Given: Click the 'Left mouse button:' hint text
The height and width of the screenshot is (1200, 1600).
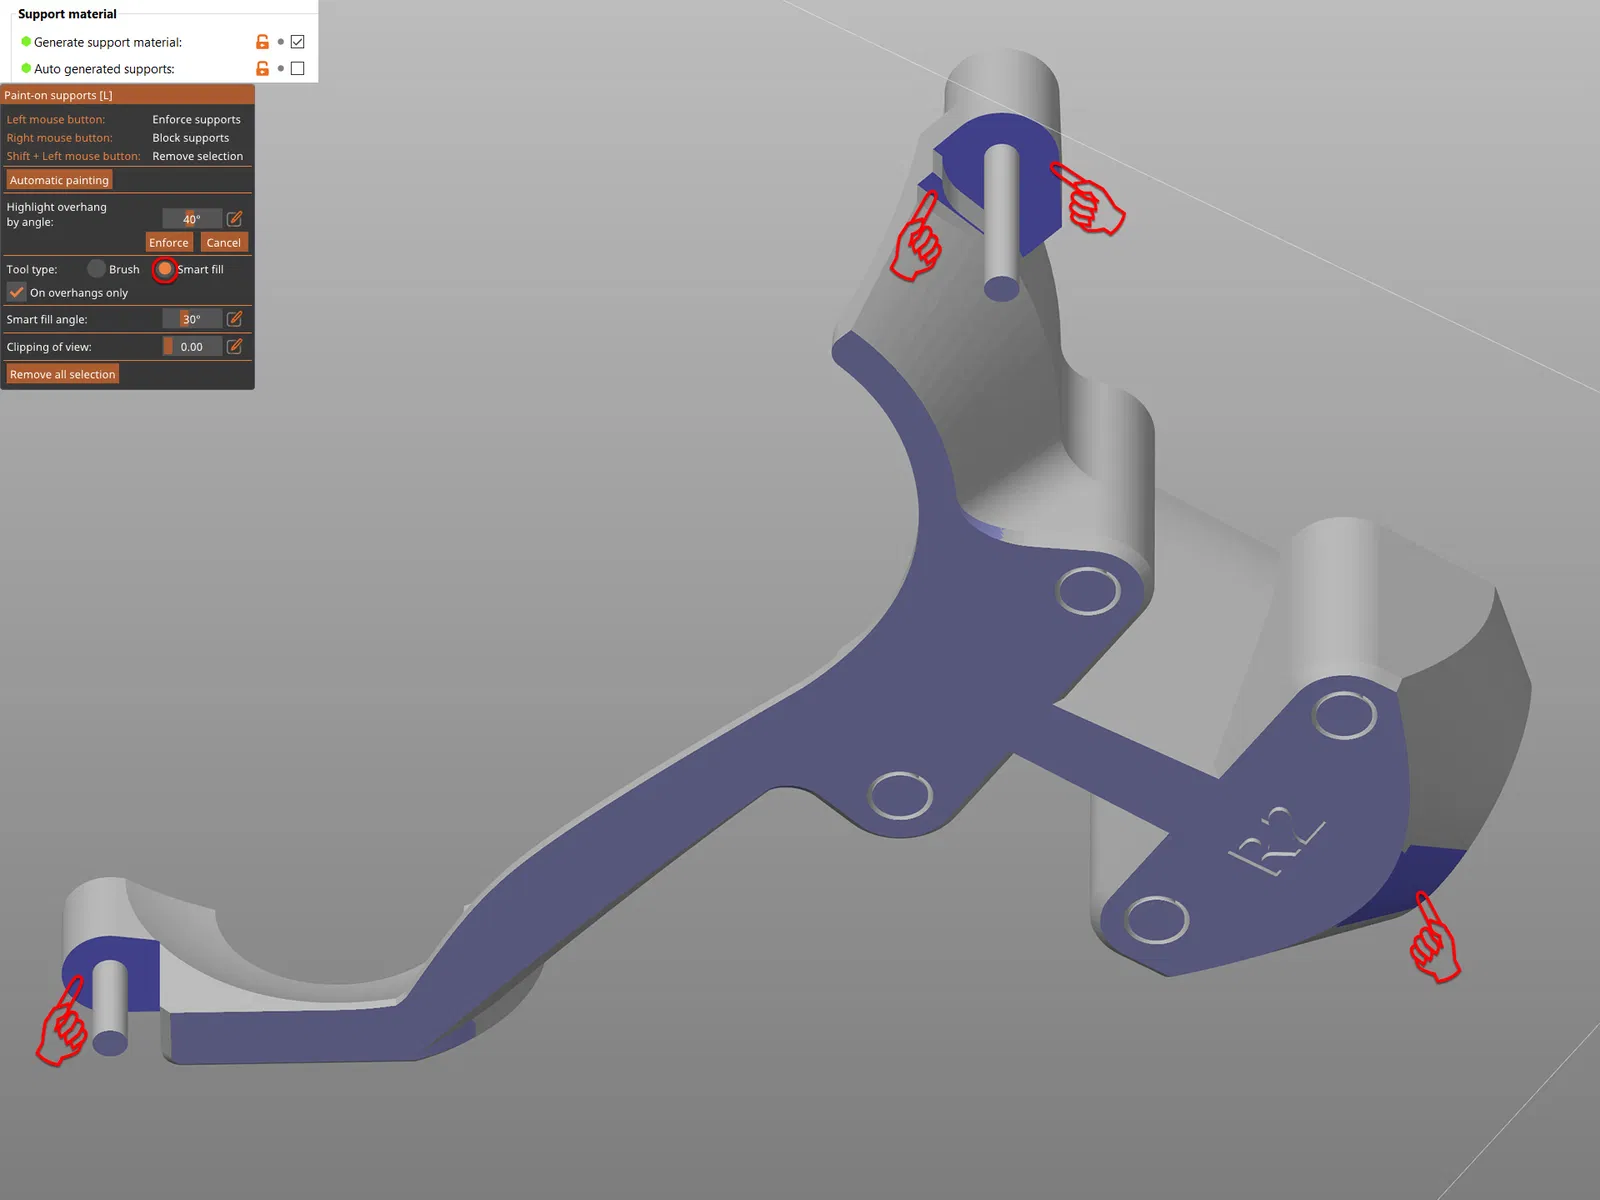Looking at the screenshot, I should point(56,119).
